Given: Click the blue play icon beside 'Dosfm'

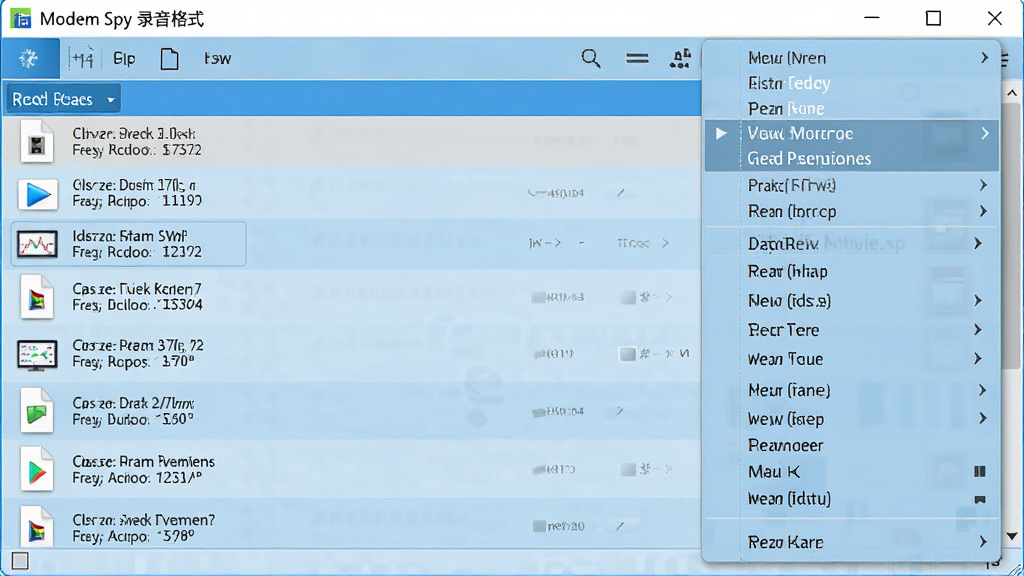Looking at the screenshot, I should tap(37, 194).
